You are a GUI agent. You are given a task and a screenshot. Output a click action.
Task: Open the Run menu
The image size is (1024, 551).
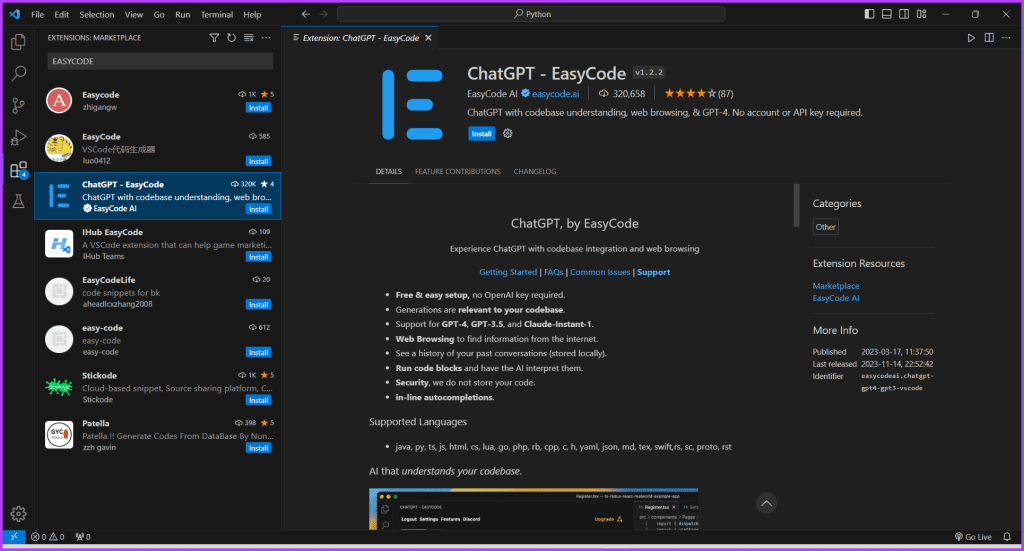click(183, 14)
